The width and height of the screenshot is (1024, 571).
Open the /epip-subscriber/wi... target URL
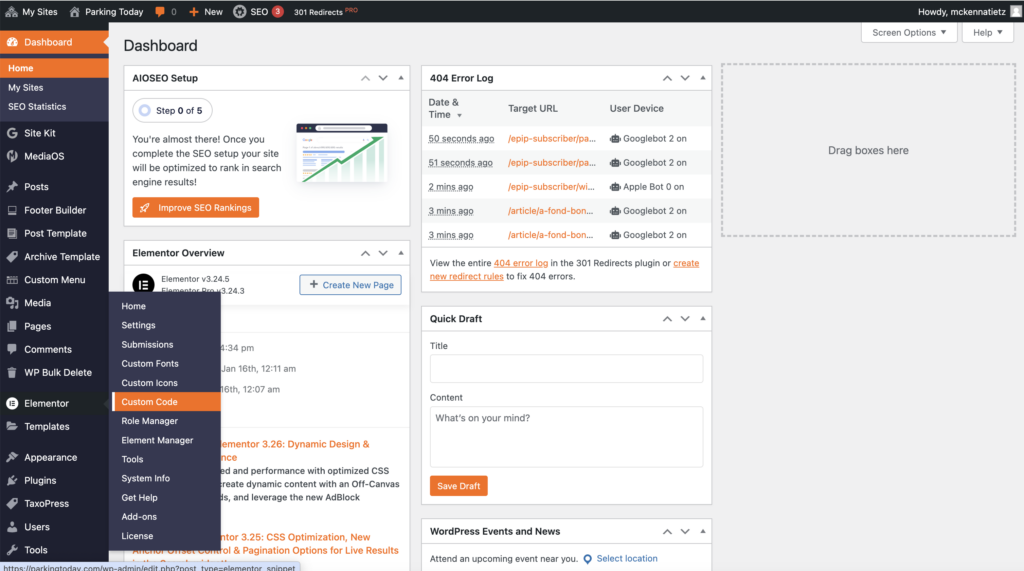[551, 187]
